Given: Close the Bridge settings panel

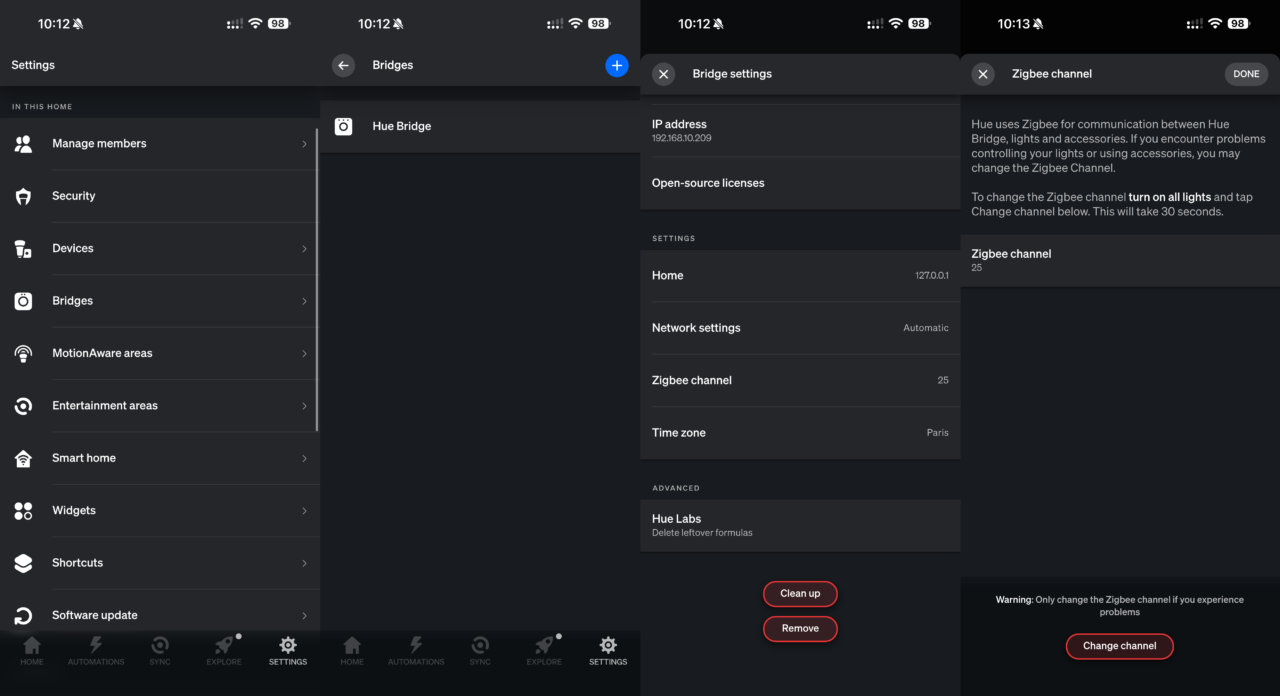Looking at the screenshot, I should pyautogui.click(x=664, y=74).
